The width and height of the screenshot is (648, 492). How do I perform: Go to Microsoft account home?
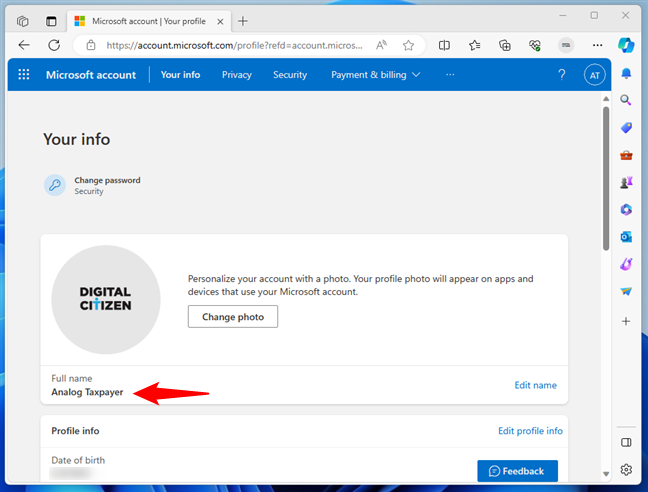tap(91, 75)
